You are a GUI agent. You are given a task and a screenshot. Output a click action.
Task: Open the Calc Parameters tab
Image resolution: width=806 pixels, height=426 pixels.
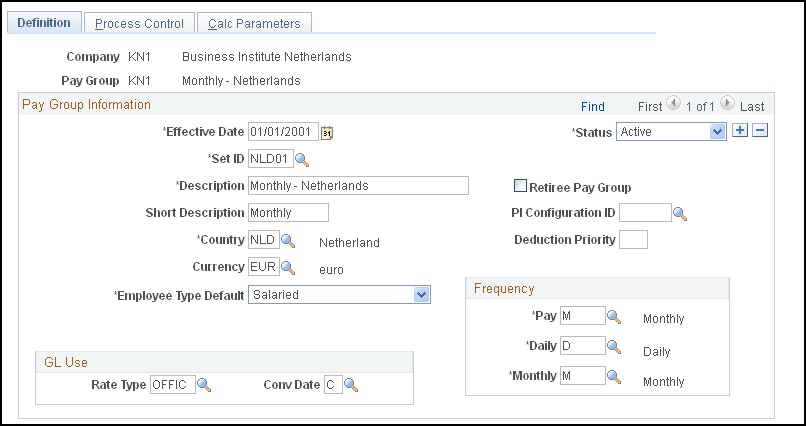tap(254, 23)
